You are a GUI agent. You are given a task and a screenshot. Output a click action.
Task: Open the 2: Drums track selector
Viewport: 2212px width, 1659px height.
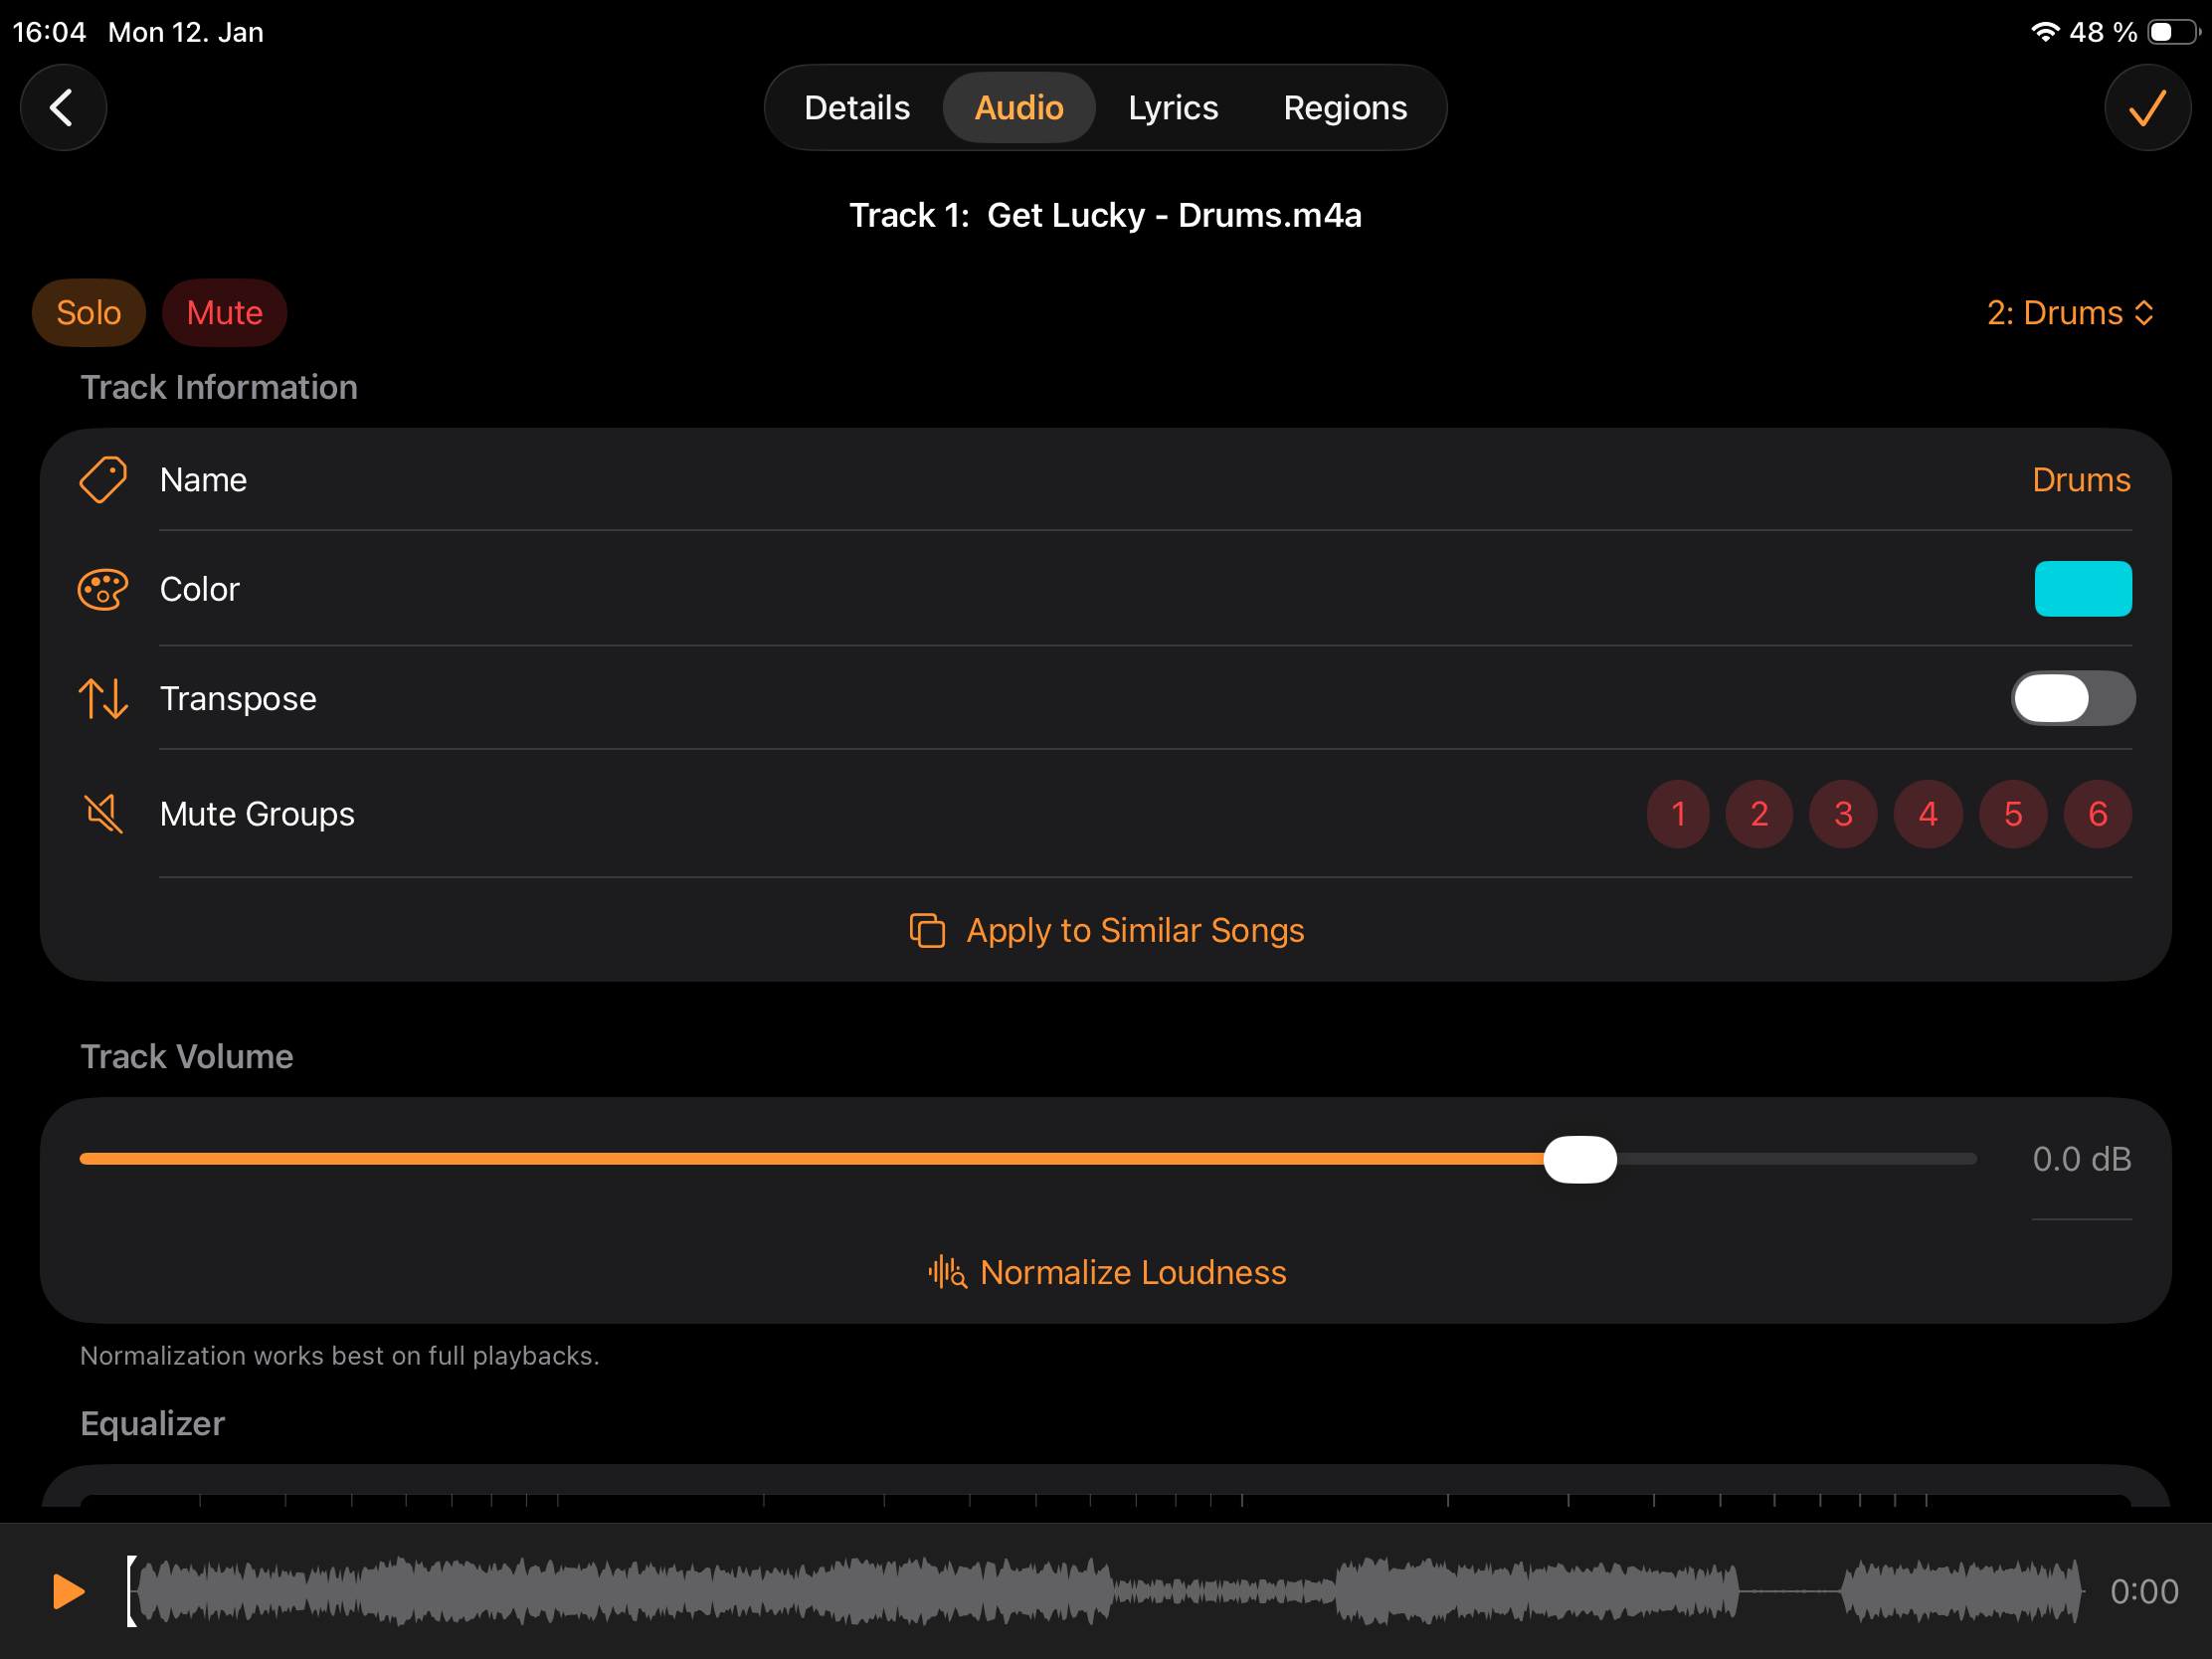point(2068,312)
